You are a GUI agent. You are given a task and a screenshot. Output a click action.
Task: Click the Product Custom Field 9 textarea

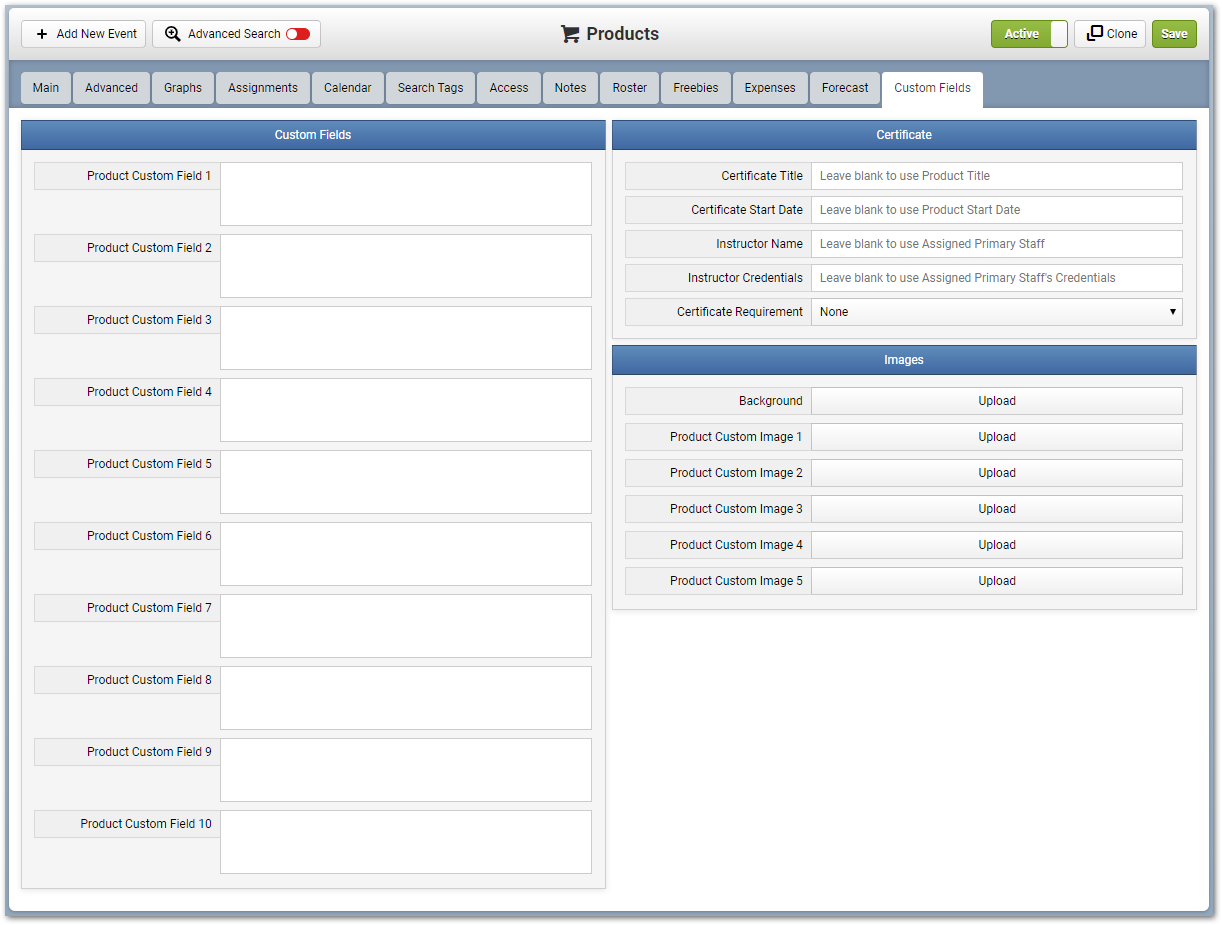pos(406,770)
